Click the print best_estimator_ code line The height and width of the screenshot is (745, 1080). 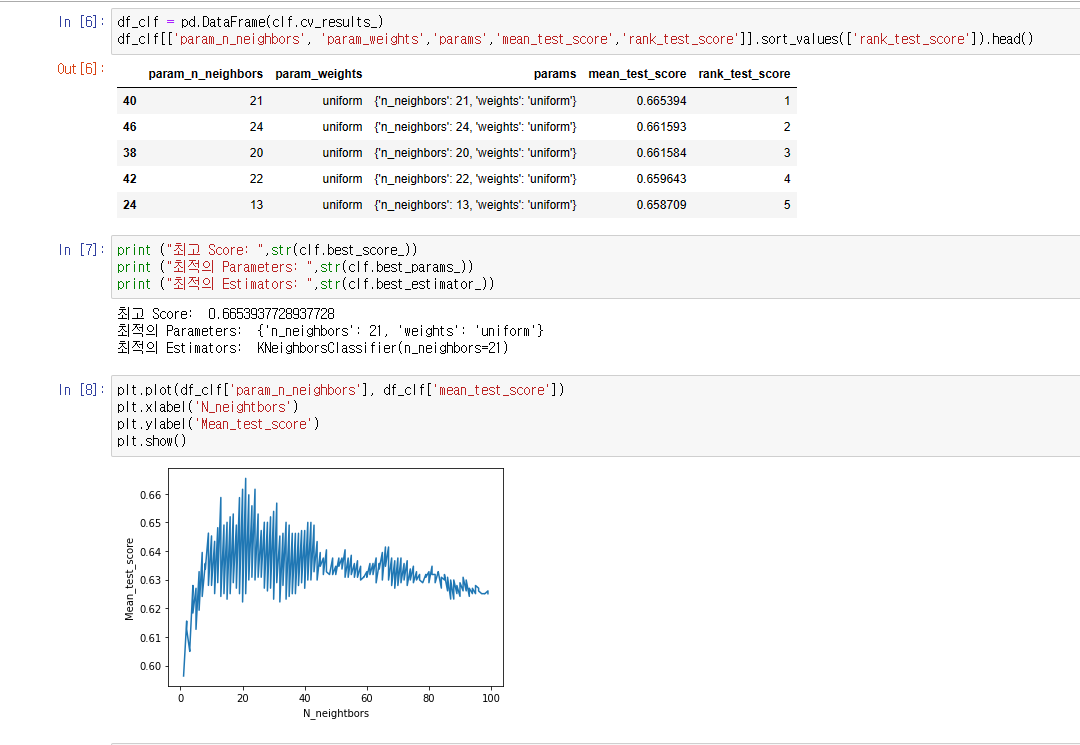(305, 284)
